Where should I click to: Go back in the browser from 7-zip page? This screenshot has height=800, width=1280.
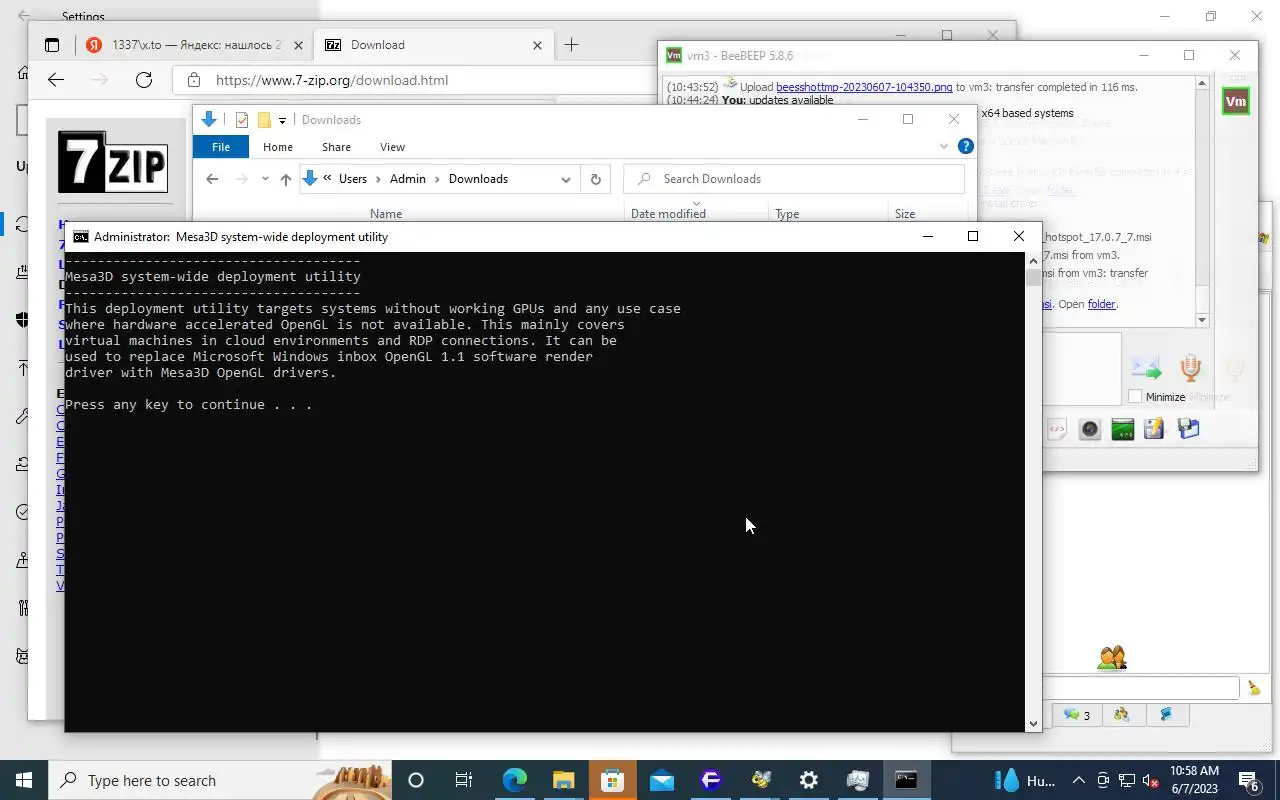56,80
